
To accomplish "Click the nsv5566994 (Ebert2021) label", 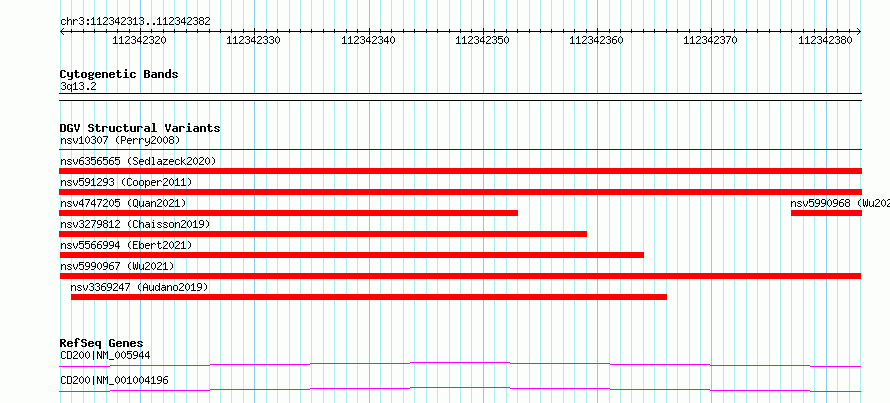I will pyautogui.click(x=126, y=245).
